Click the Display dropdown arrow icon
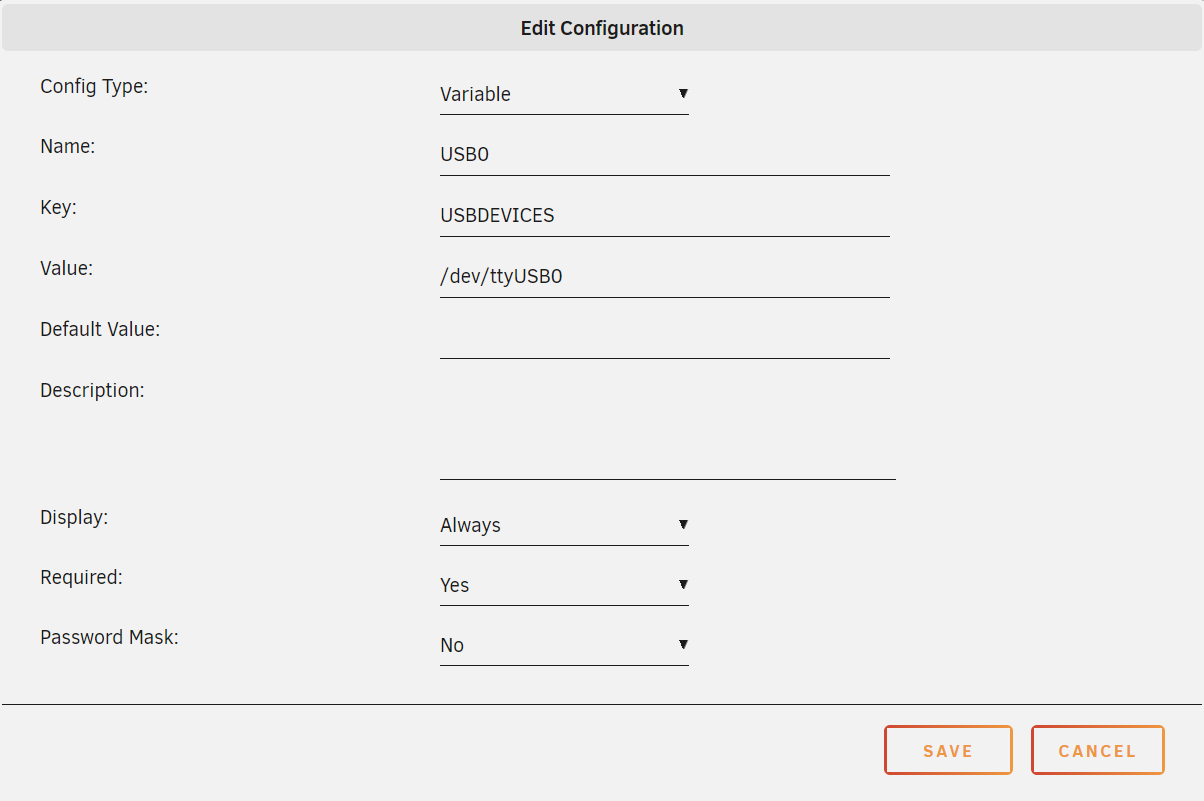Screen dimensions: 1204x801 pyautogui.click(x=683, y=524)
